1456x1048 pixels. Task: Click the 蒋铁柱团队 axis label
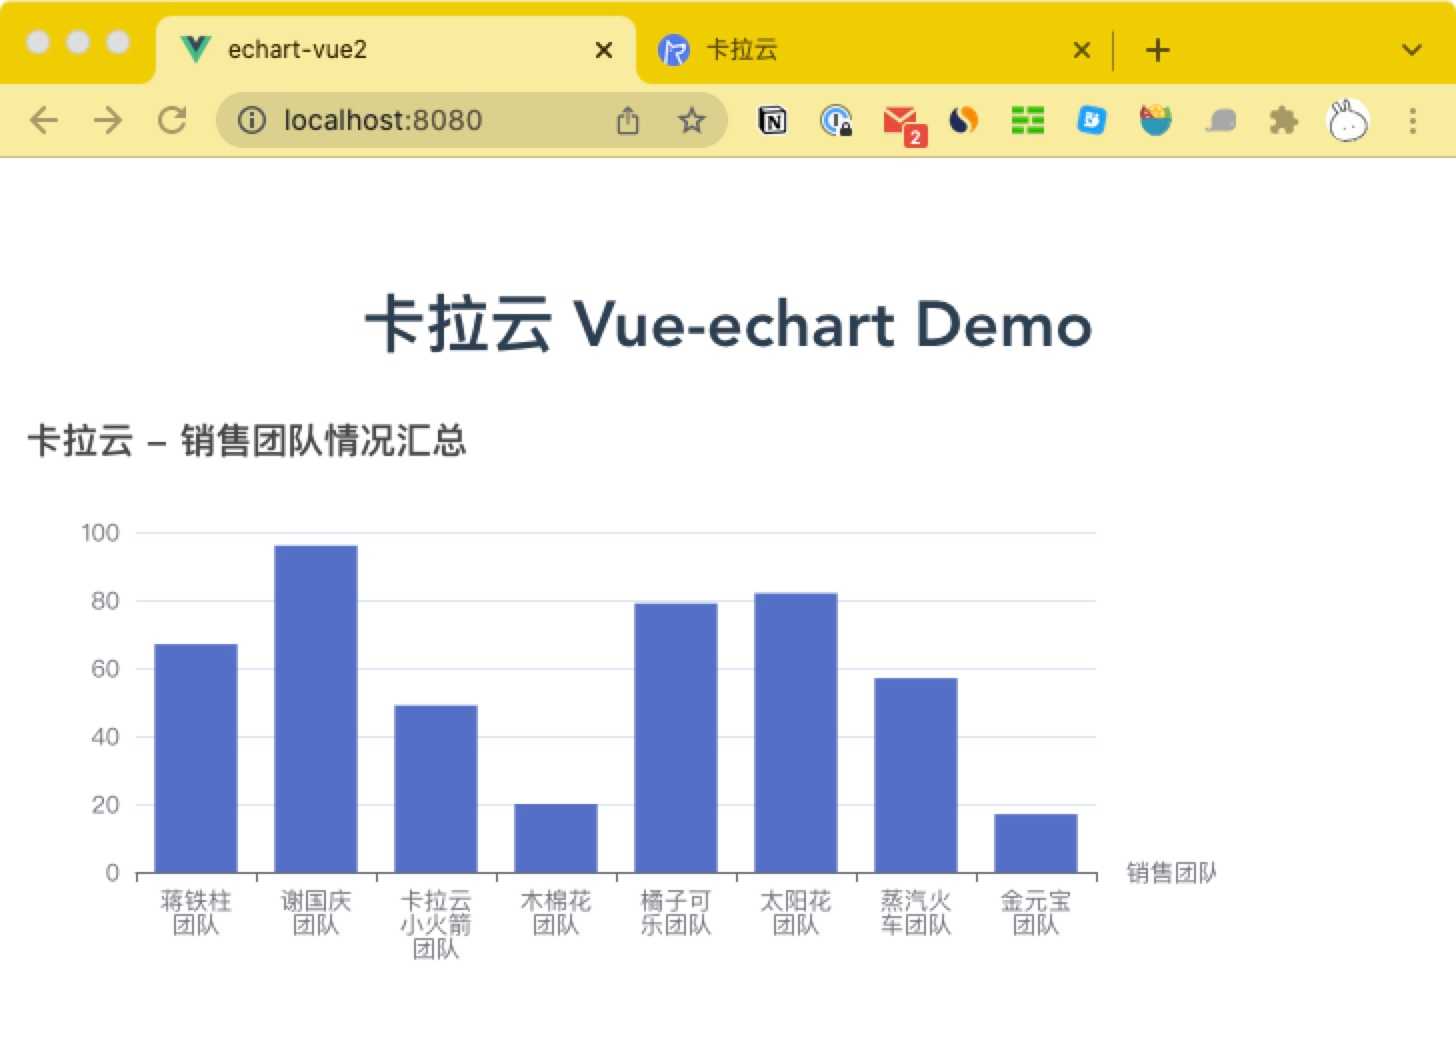click(196, 913)
